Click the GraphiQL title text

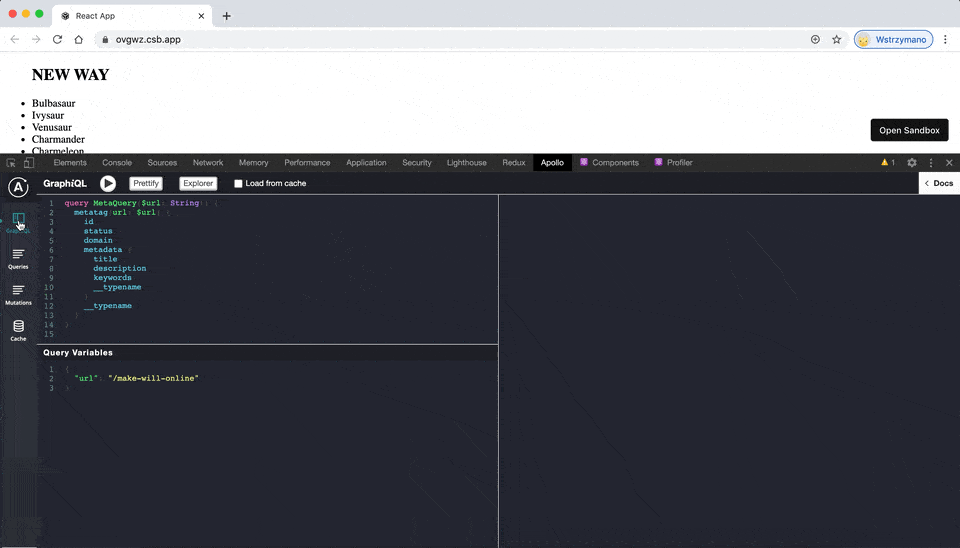(x=65, y=183)
